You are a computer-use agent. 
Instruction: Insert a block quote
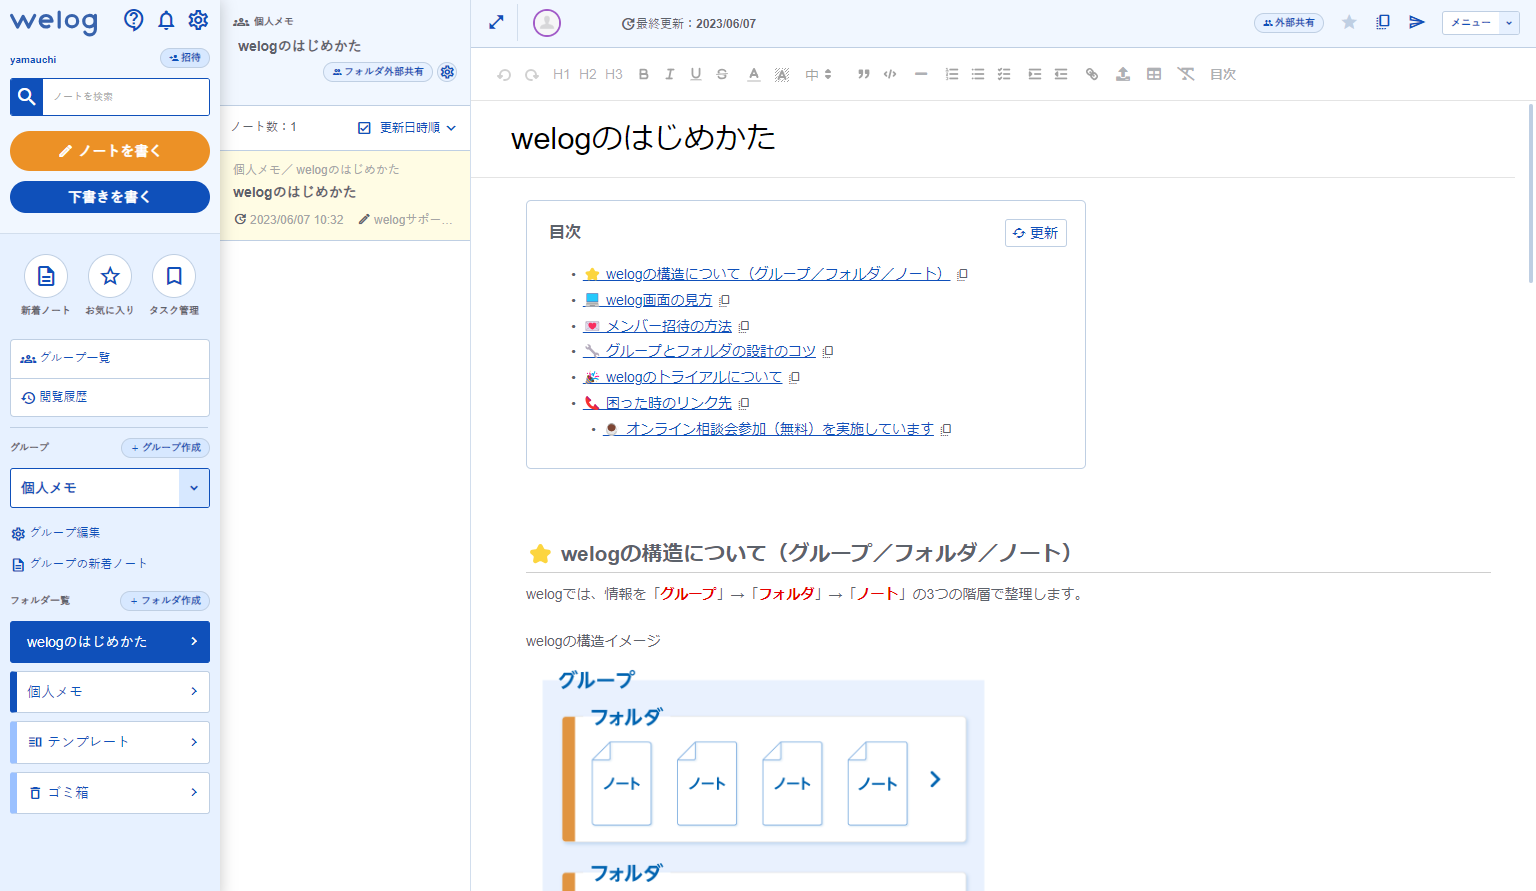pyautogui.click(x=864, y=74)
